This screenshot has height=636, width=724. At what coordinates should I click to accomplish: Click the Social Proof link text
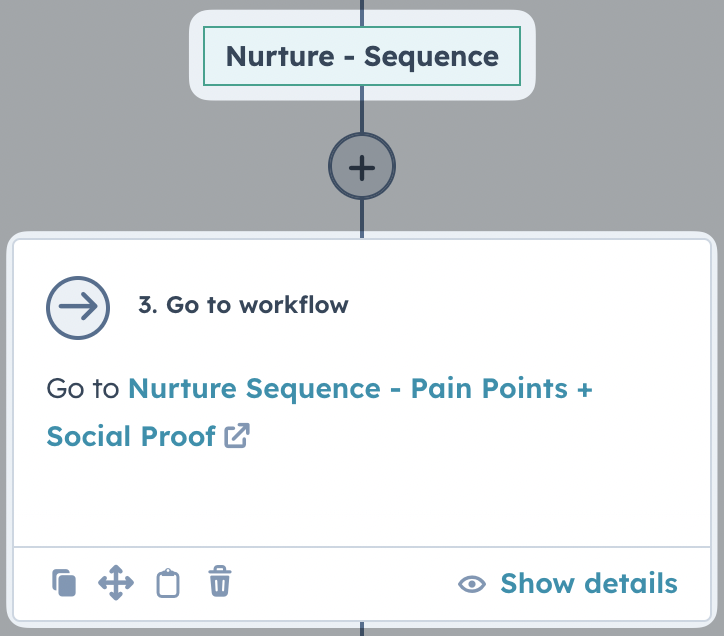(x=131, y=436)
